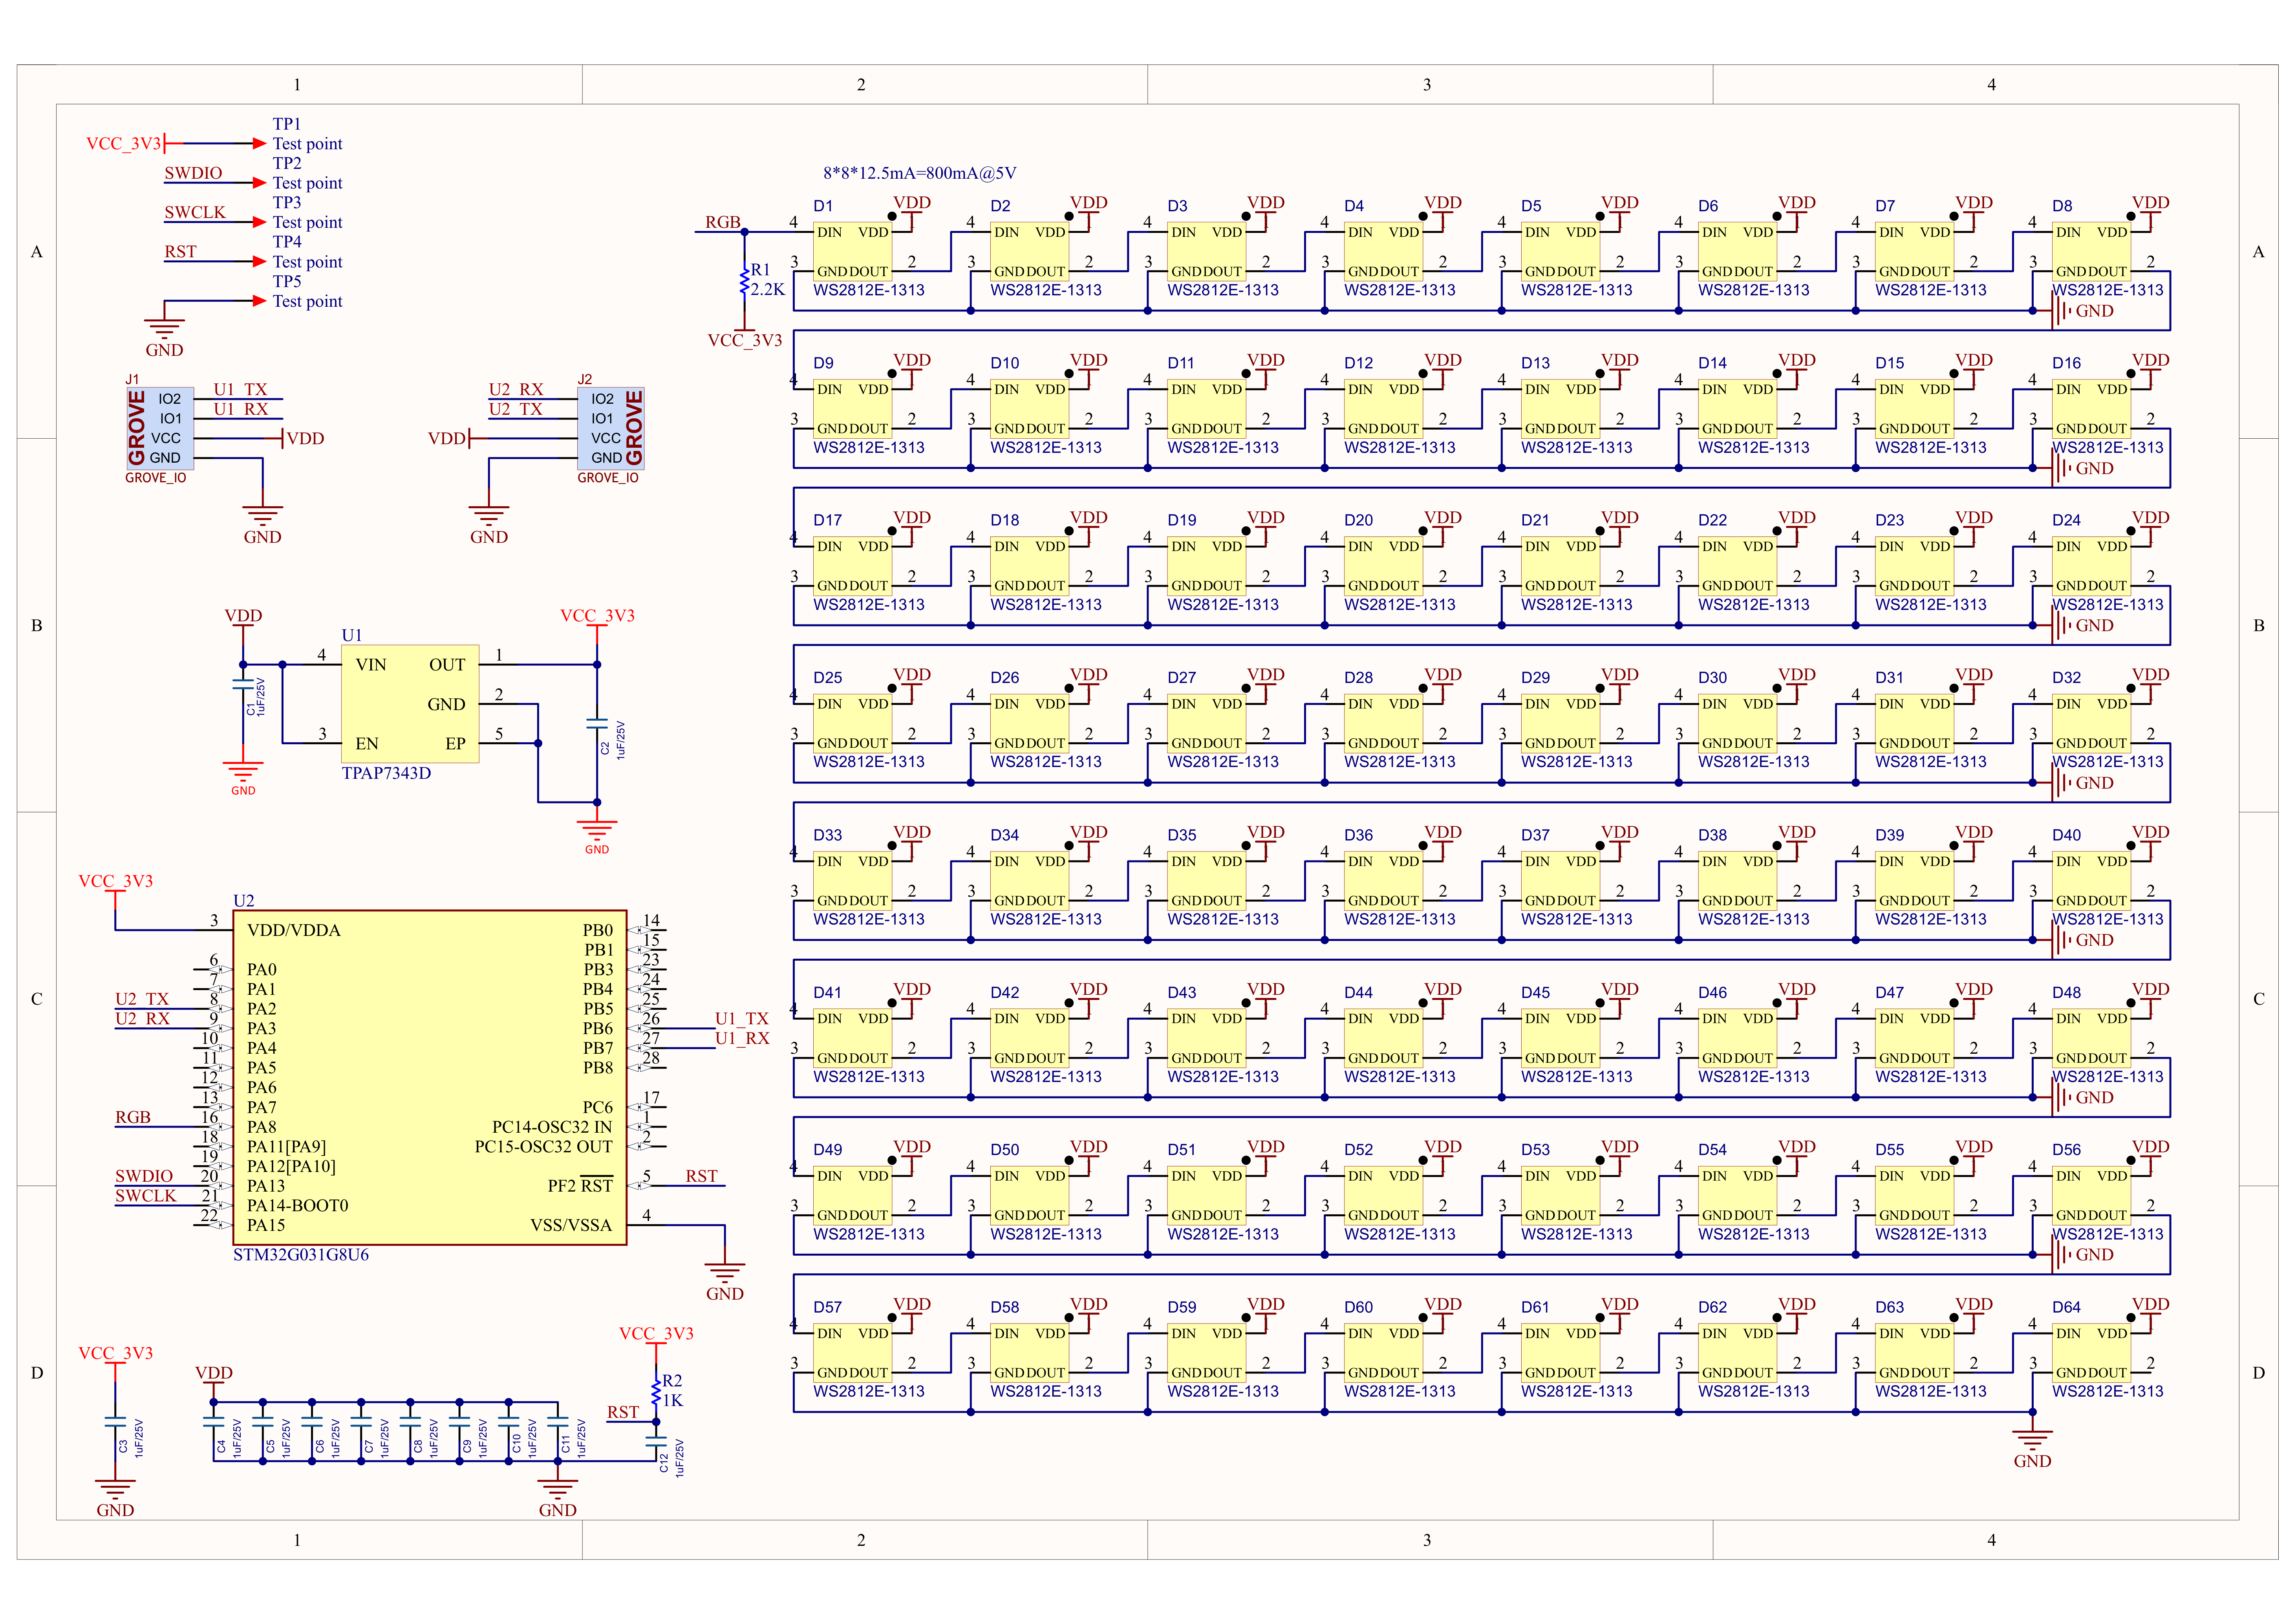Select resistor R2 1K
2296x1624 pixels.
657,1391
